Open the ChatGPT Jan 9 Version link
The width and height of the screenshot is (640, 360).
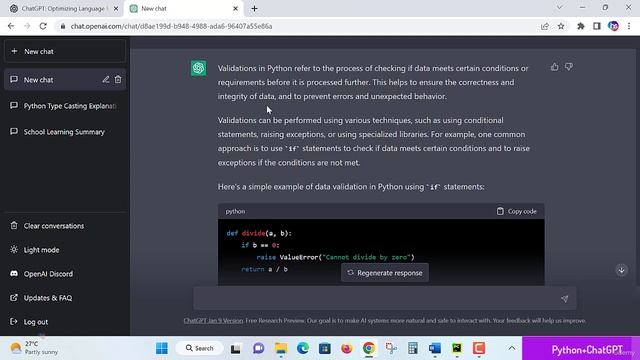(213, 321)
